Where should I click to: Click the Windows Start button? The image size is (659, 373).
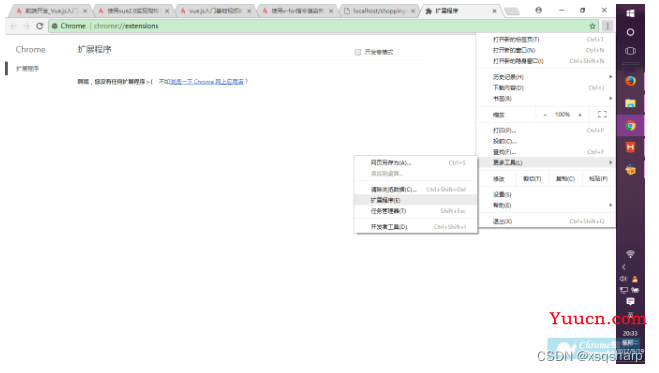[630, 13]
